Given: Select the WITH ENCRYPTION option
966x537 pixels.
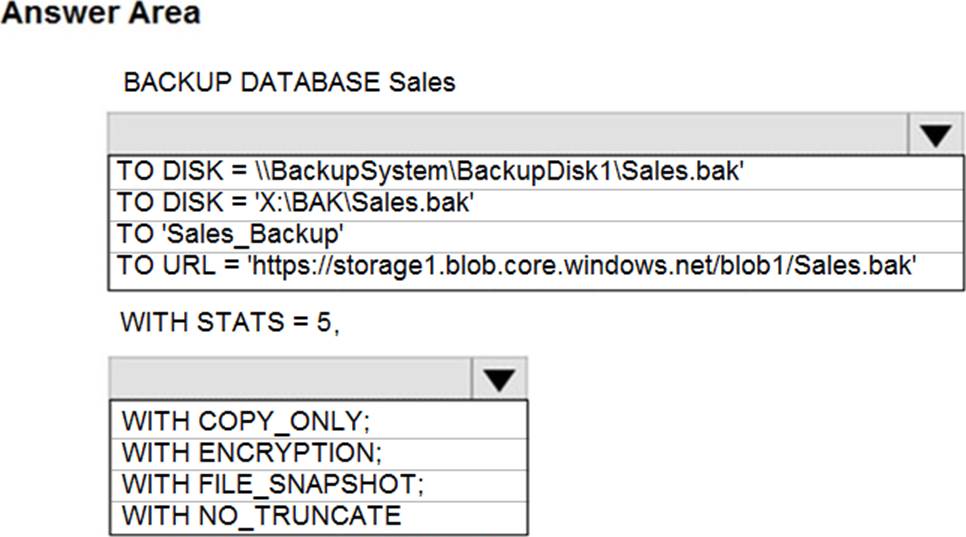Looking at the screenshot, I should pos(252,452).
